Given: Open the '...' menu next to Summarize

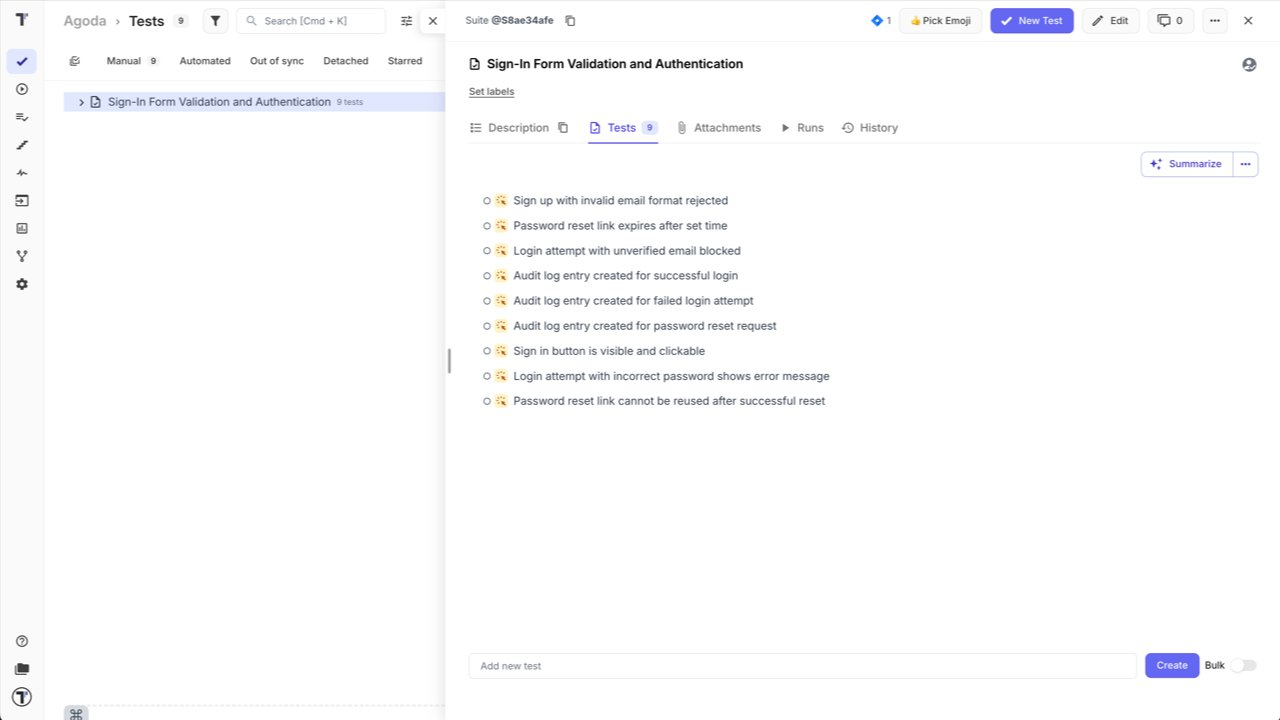Looking at the screenshot, I should [x=1245, y=163].
